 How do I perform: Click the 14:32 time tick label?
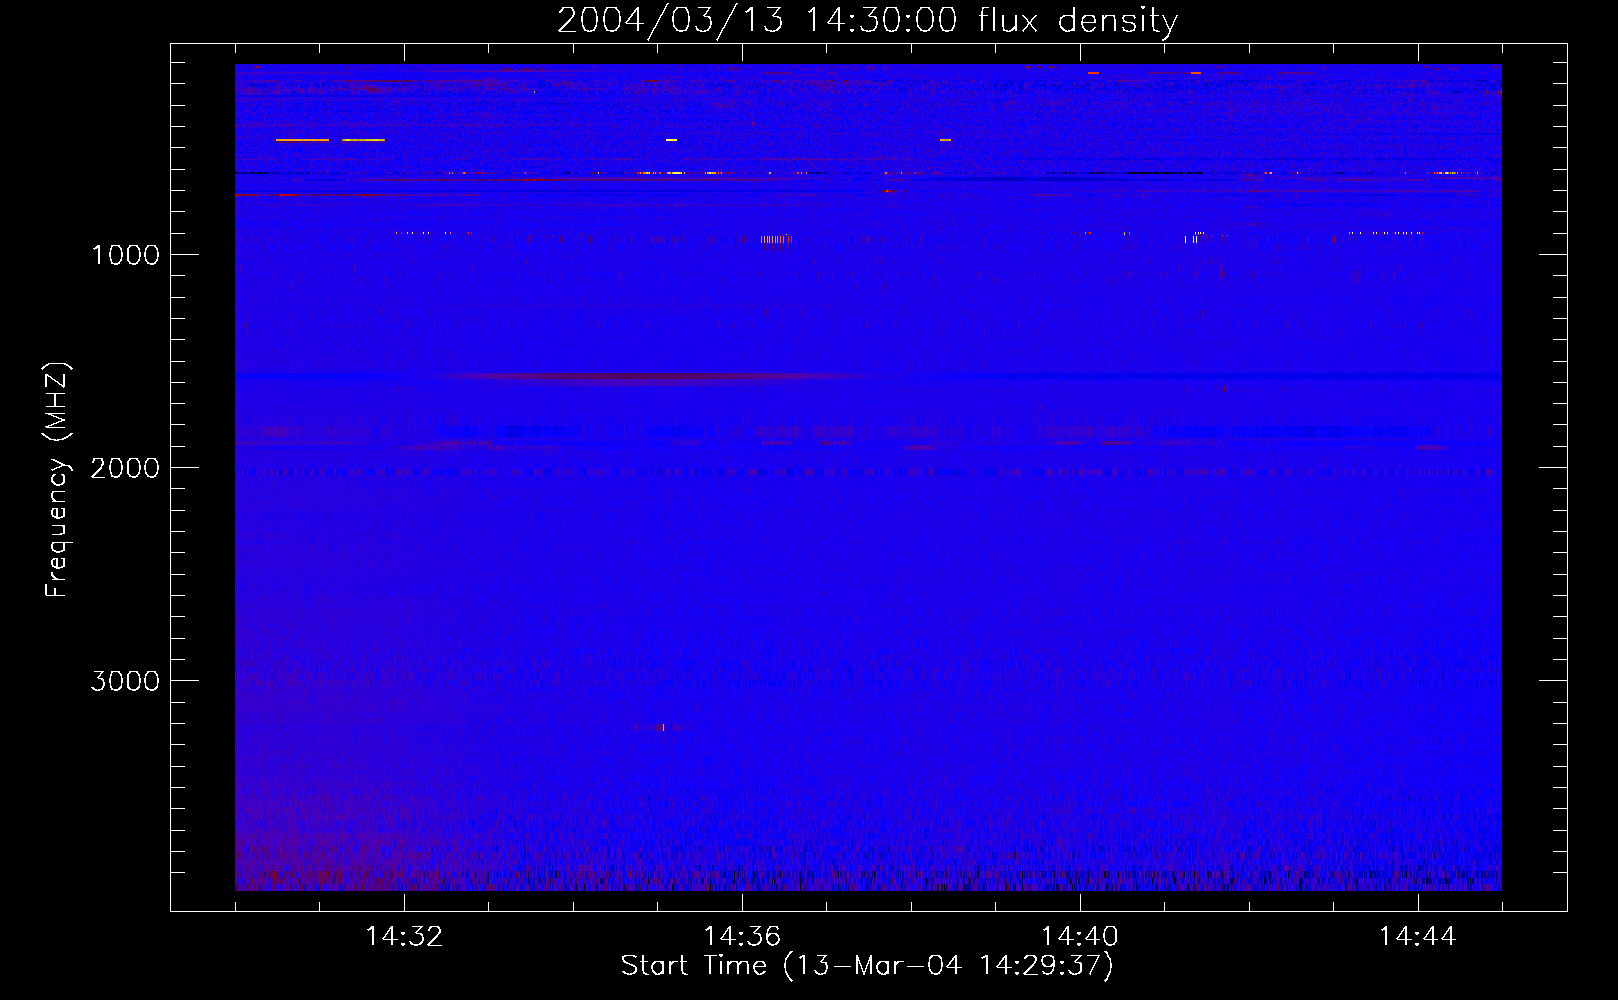click(x=404, y=936)
